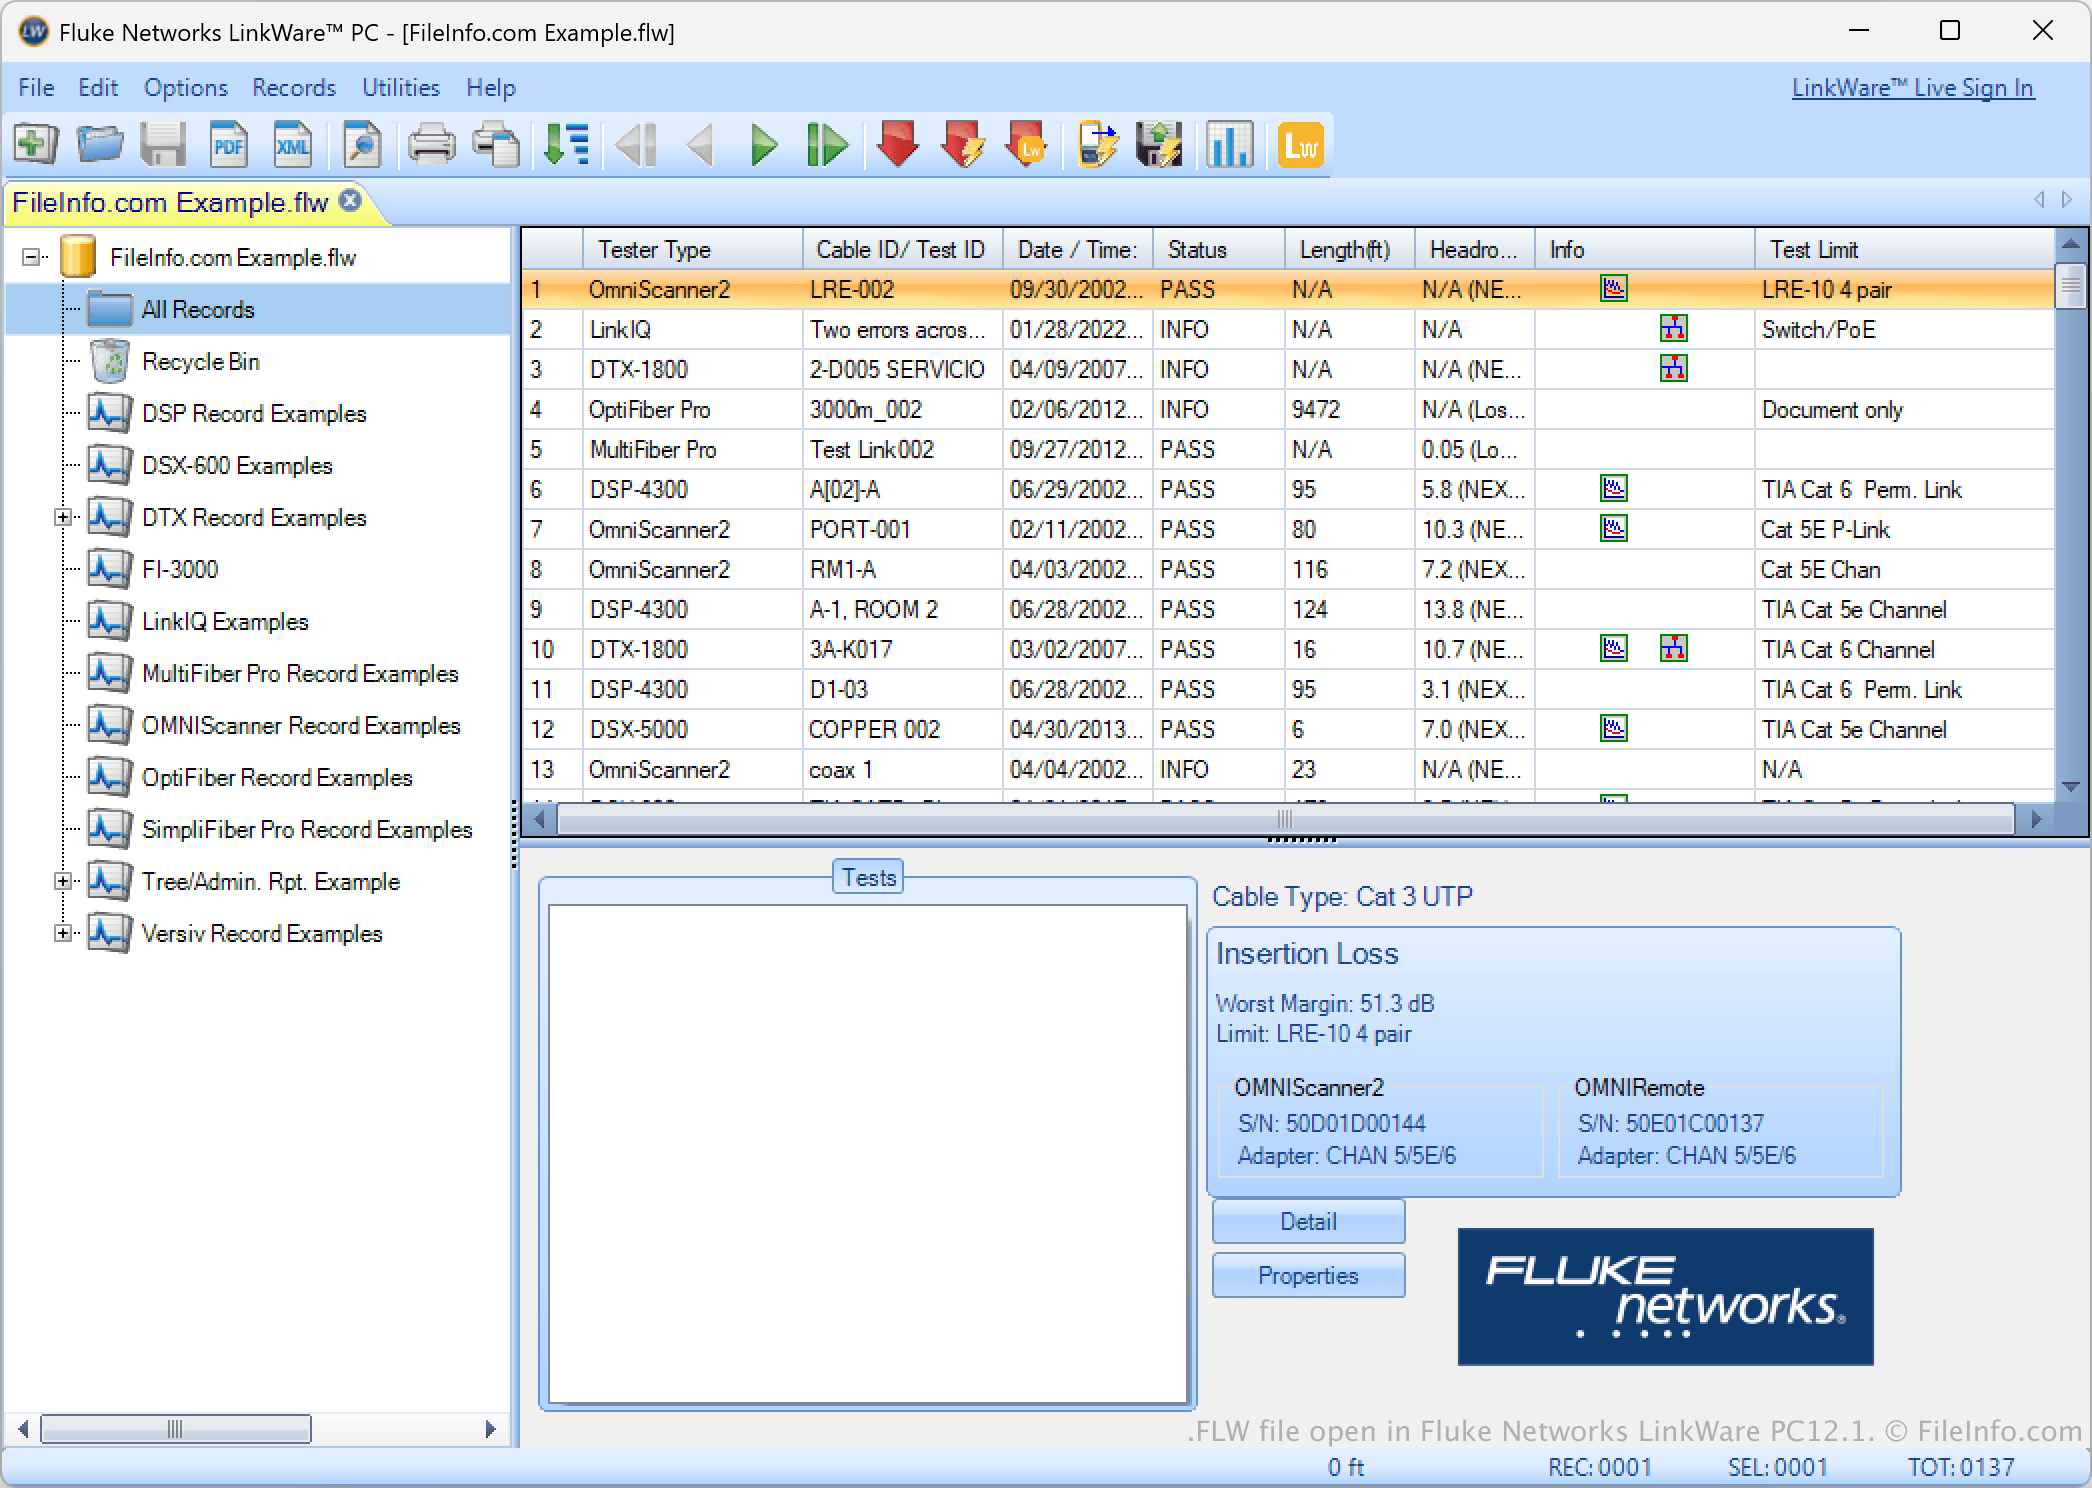Expand the Versiv Record Examples node
The image size is (2092, 1488).
click(x=63, y=933)
